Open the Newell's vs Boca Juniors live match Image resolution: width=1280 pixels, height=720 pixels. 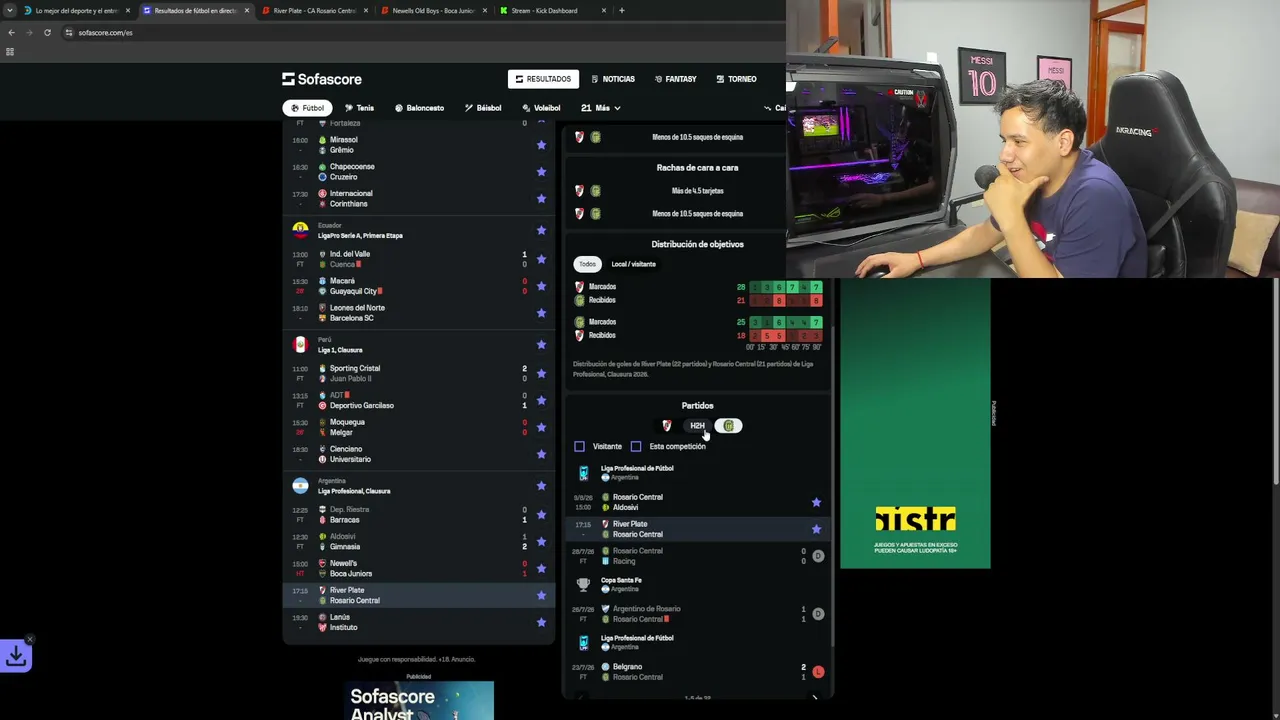[419, 568]
